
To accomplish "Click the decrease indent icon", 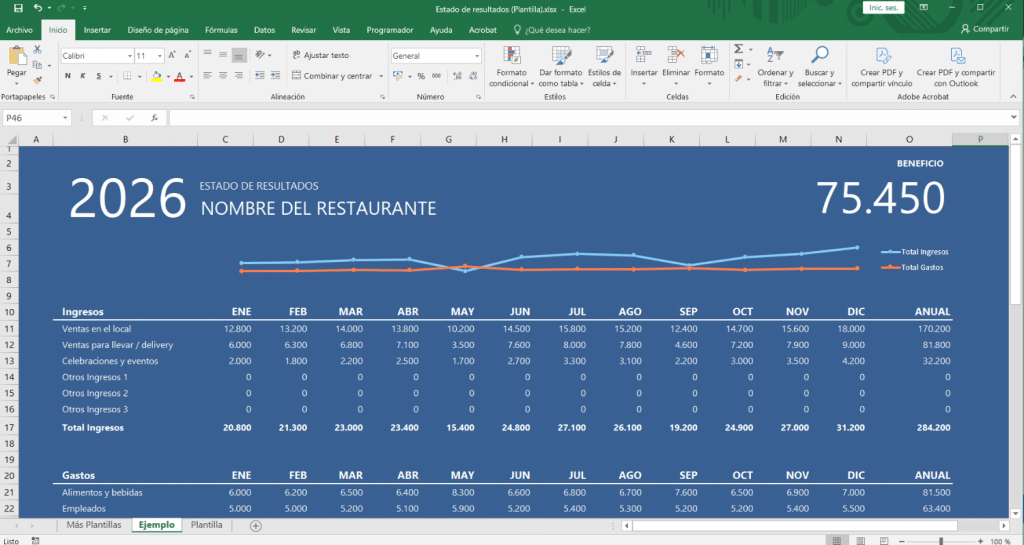I will pyautogui.click(x=259, y=76).
